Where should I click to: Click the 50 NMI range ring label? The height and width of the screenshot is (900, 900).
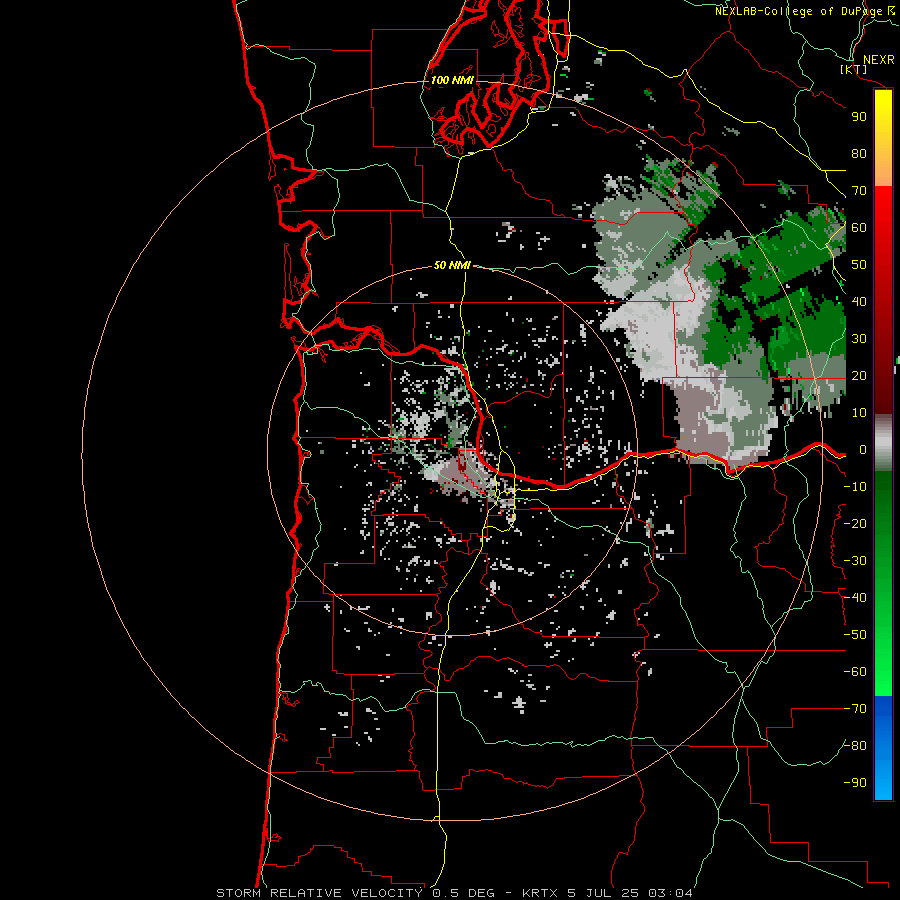[452, 265]
